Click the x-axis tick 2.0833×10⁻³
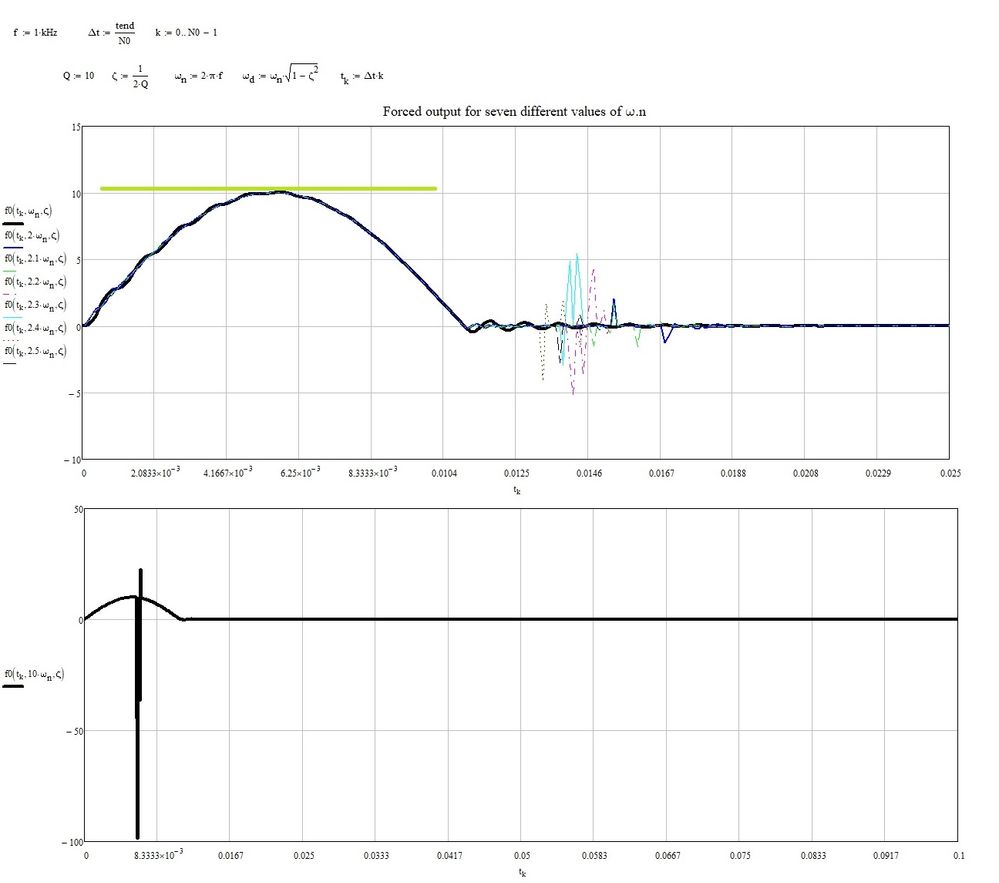999x883 pixels. tap(155, 472)
